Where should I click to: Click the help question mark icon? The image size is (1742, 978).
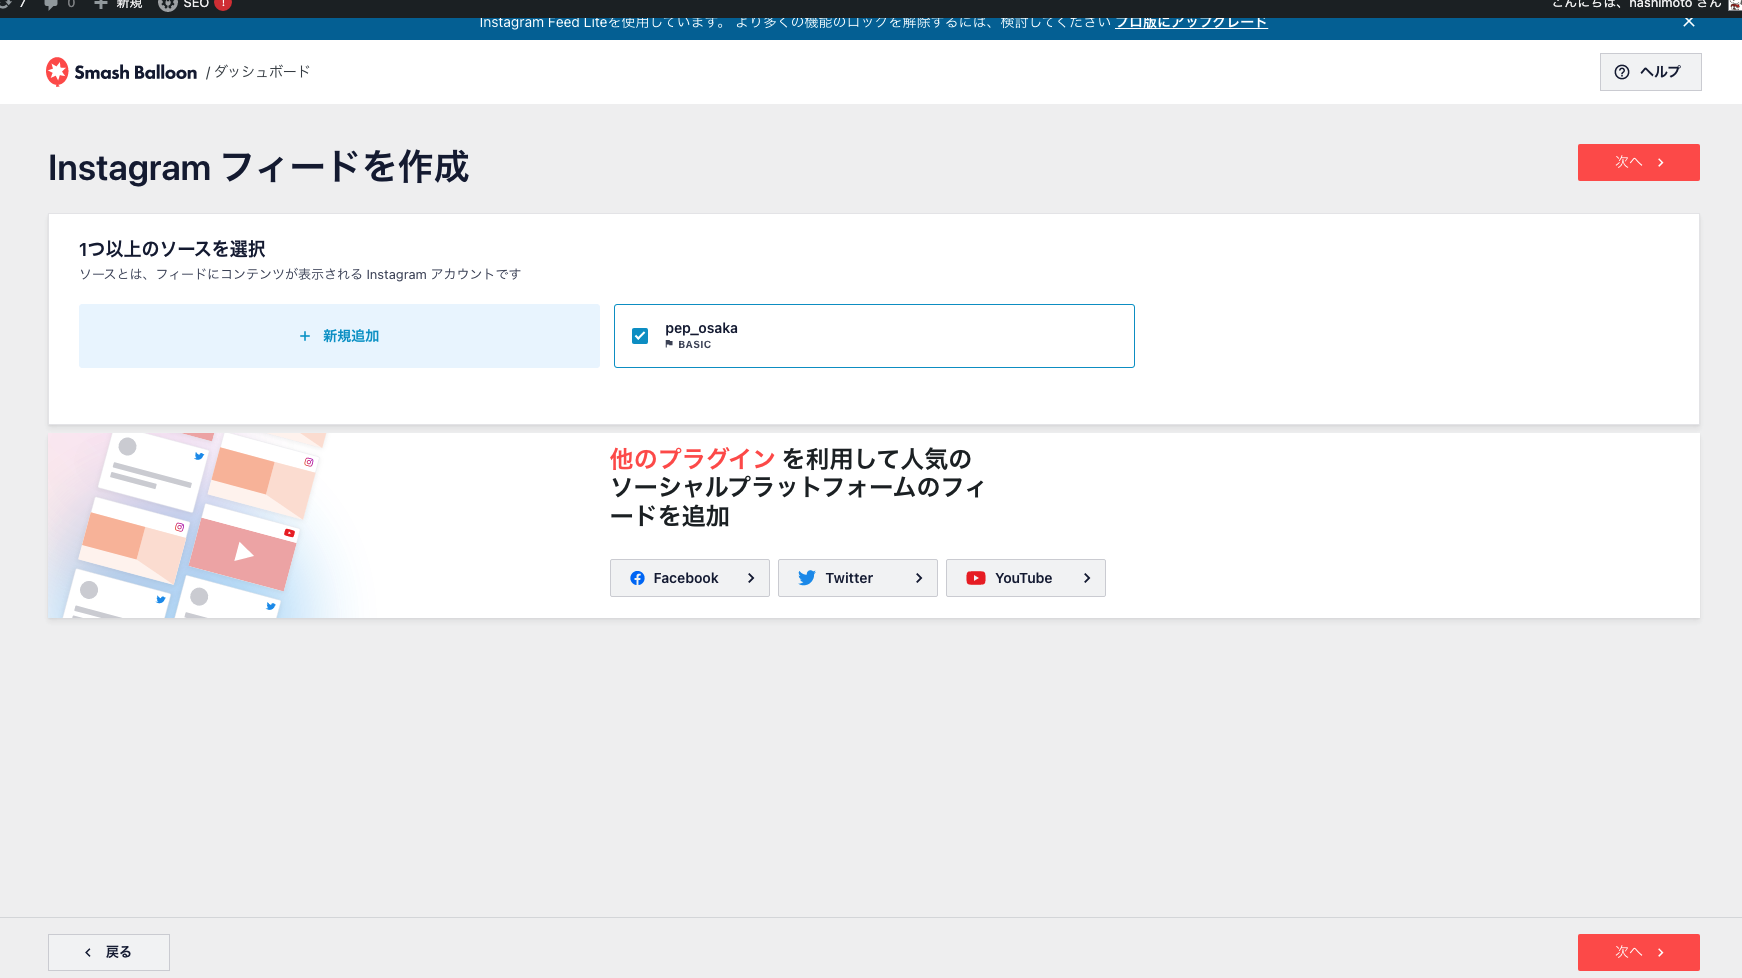pos(1622,72)
